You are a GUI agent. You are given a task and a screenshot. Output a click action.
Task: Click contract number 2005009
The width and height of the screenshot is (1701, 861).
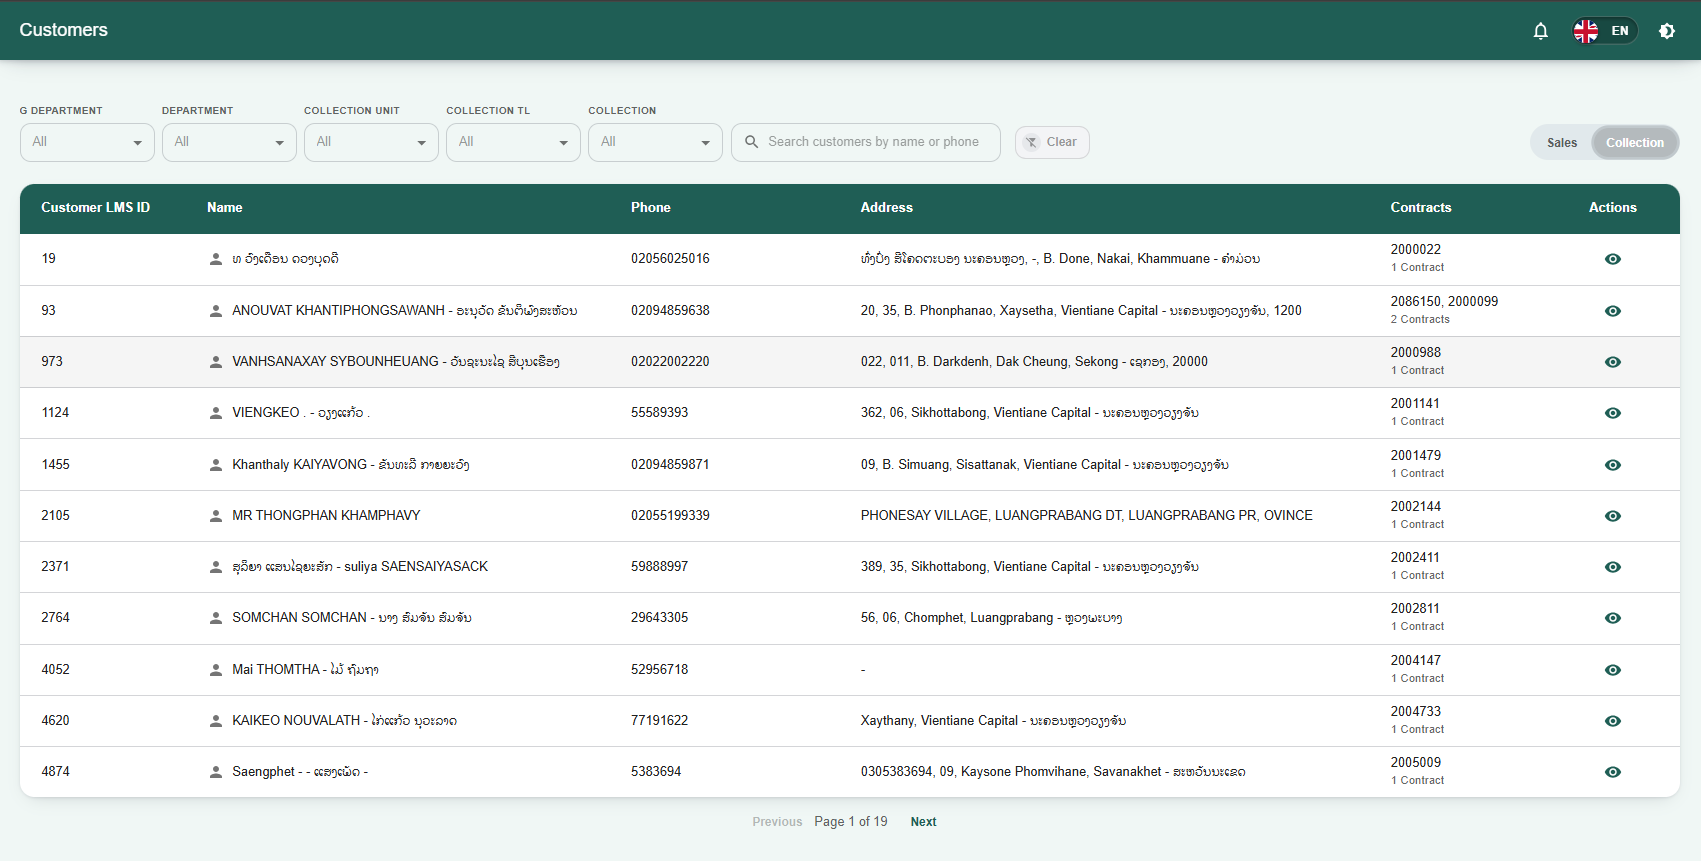1416,763
